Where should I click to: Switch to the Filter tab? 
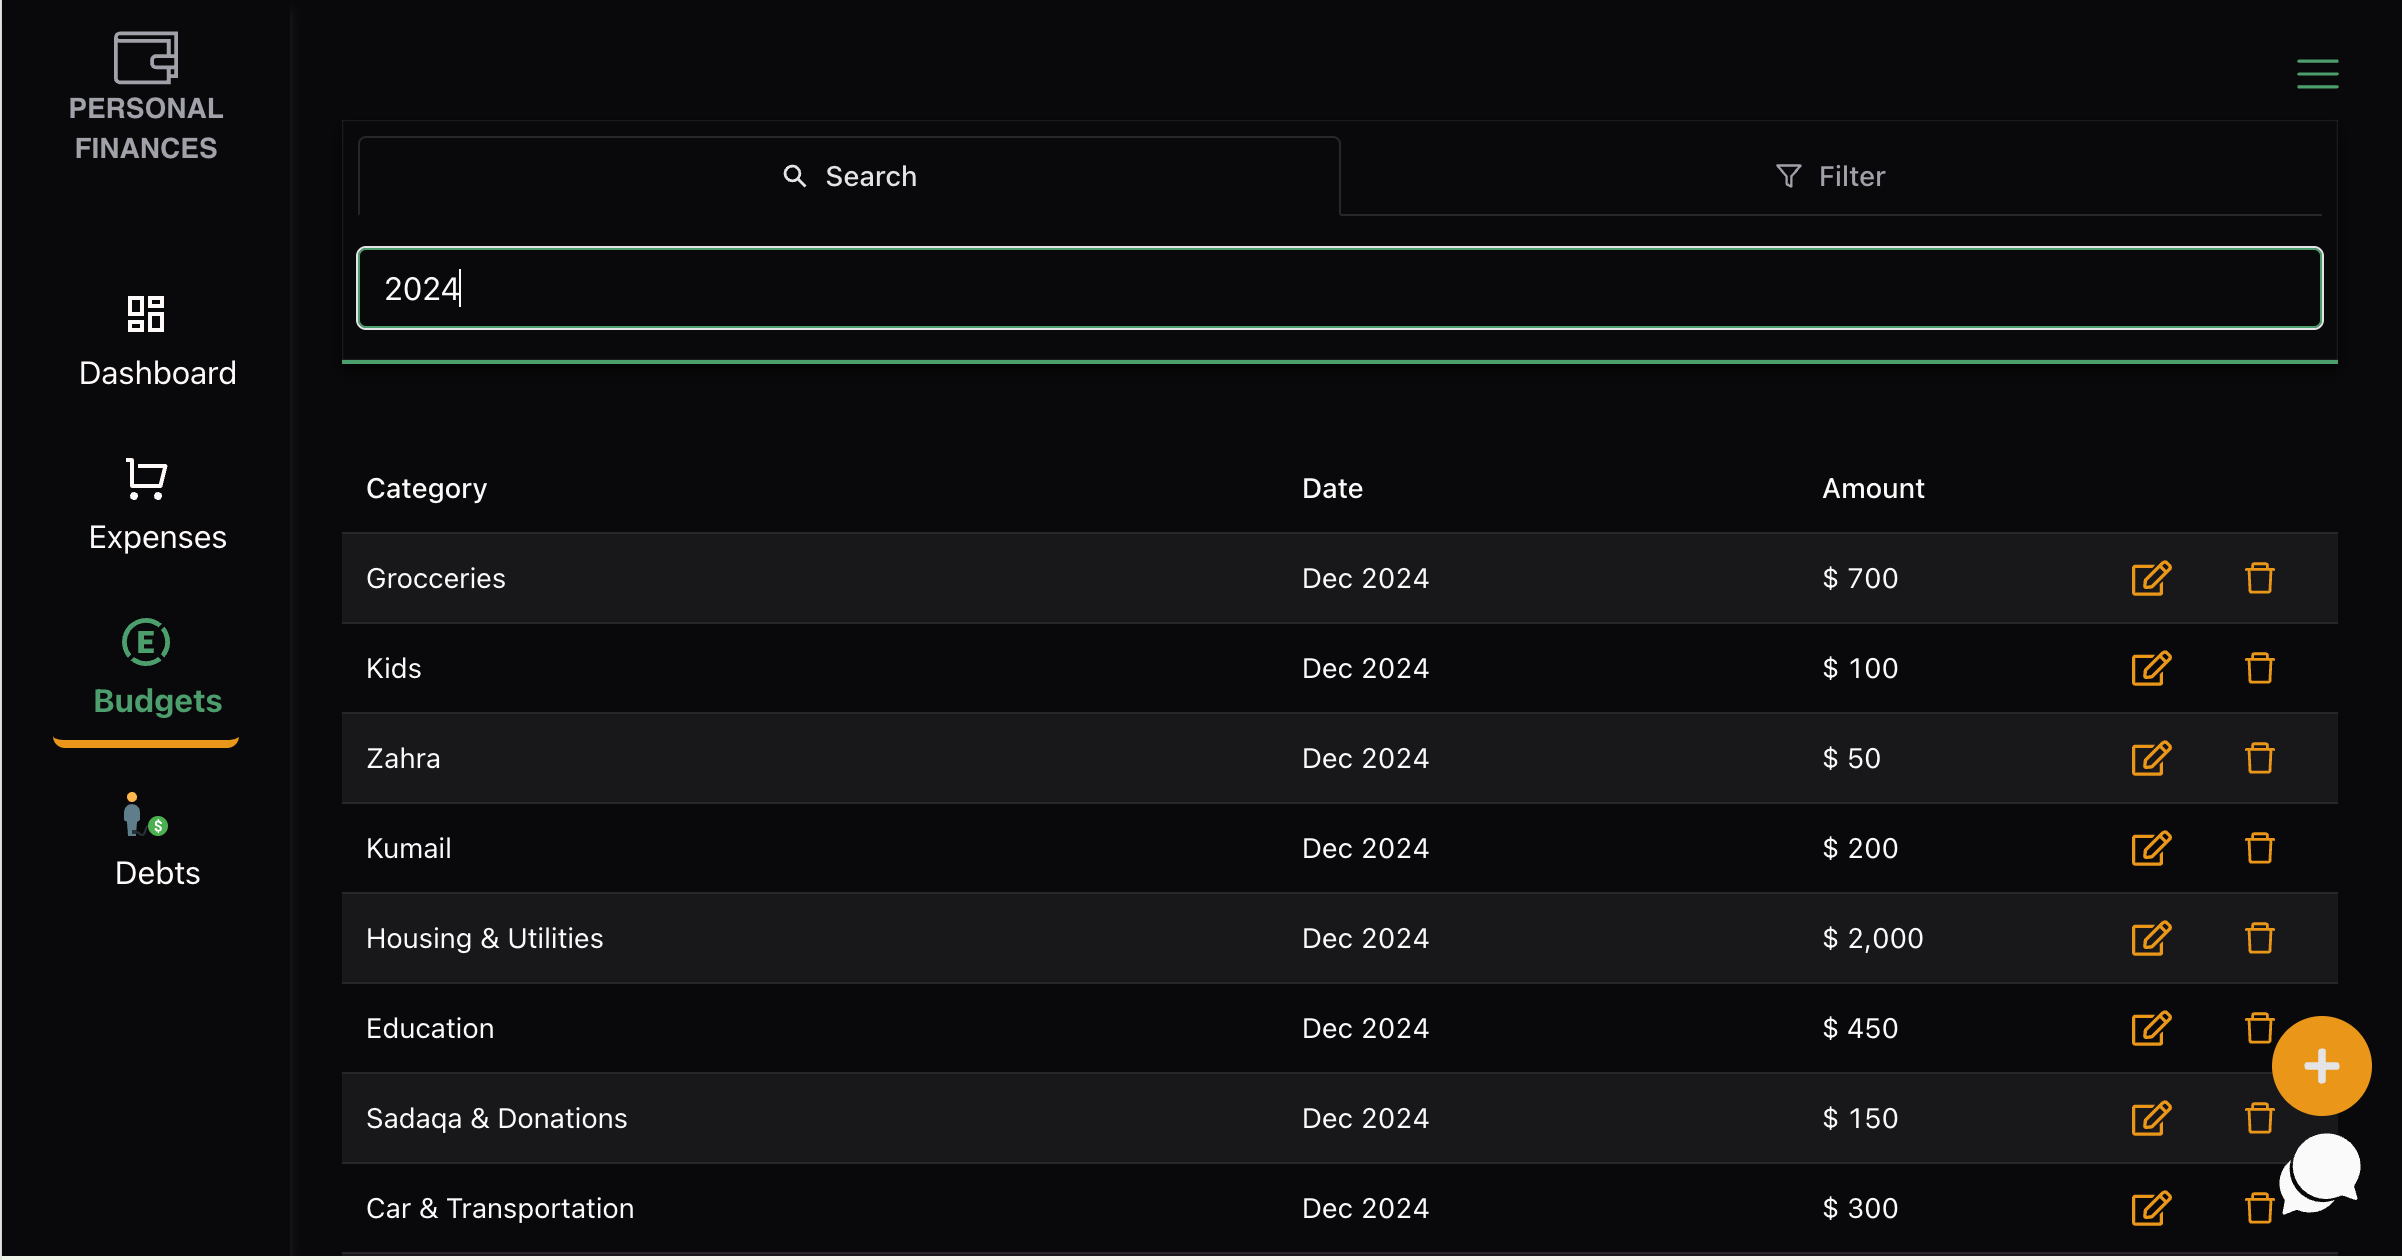(x=1830, y=176)
